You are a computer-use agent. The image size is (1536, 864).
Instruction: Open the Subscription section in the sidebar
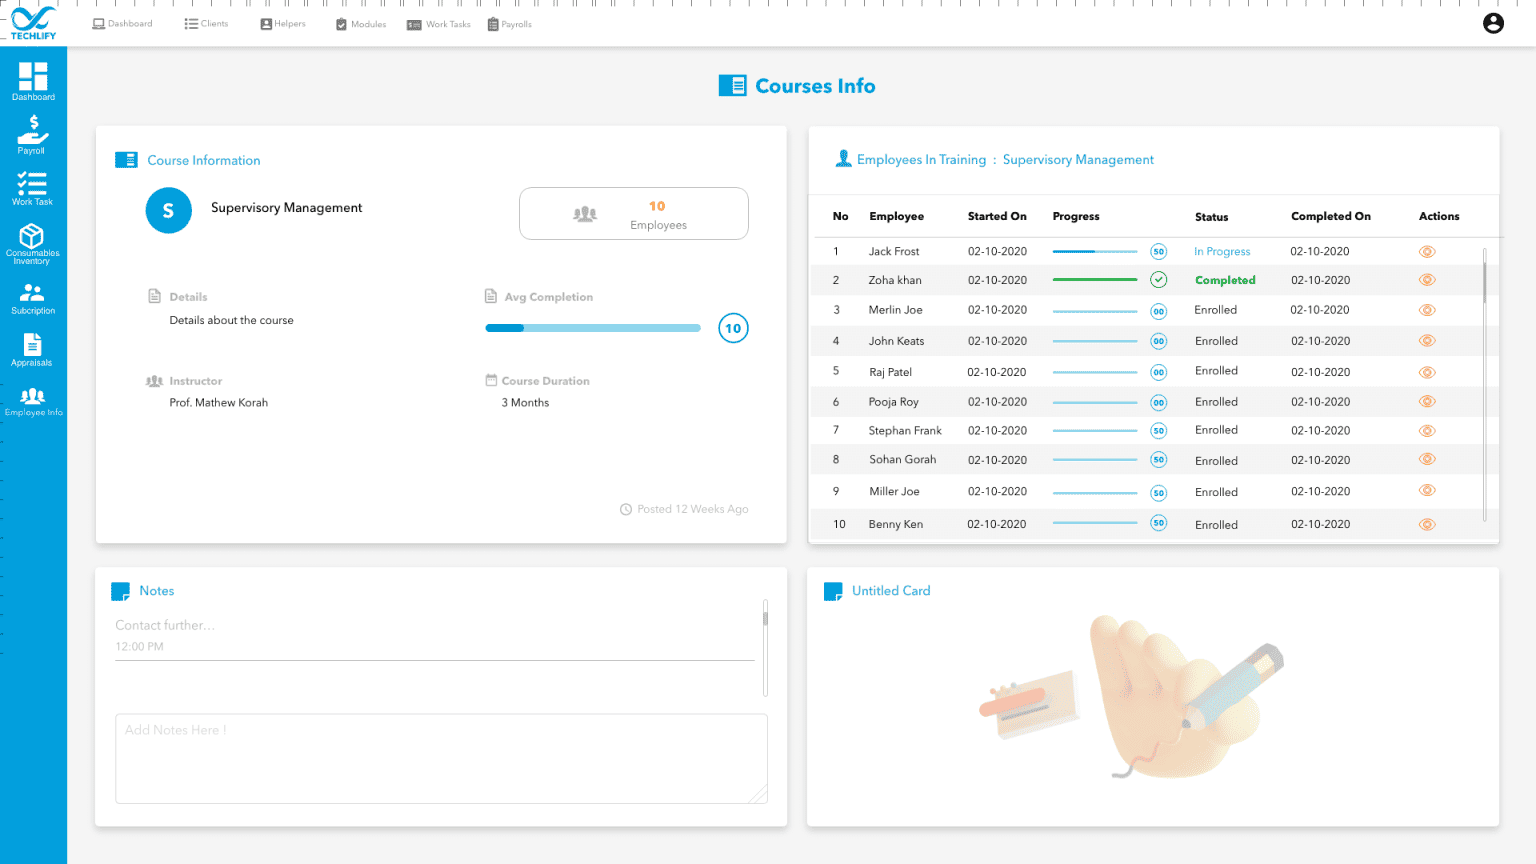[33, 296]
